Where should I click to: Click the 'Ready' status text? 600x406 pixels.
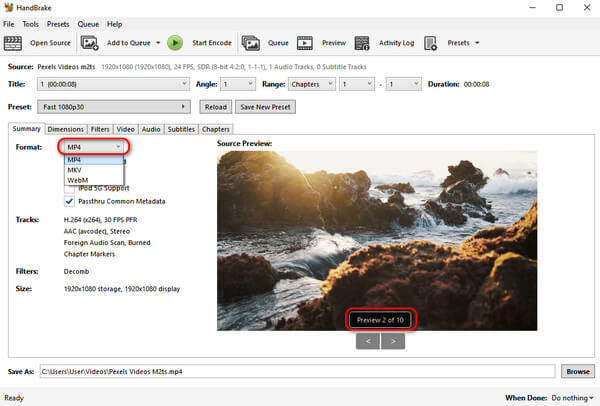14,398
